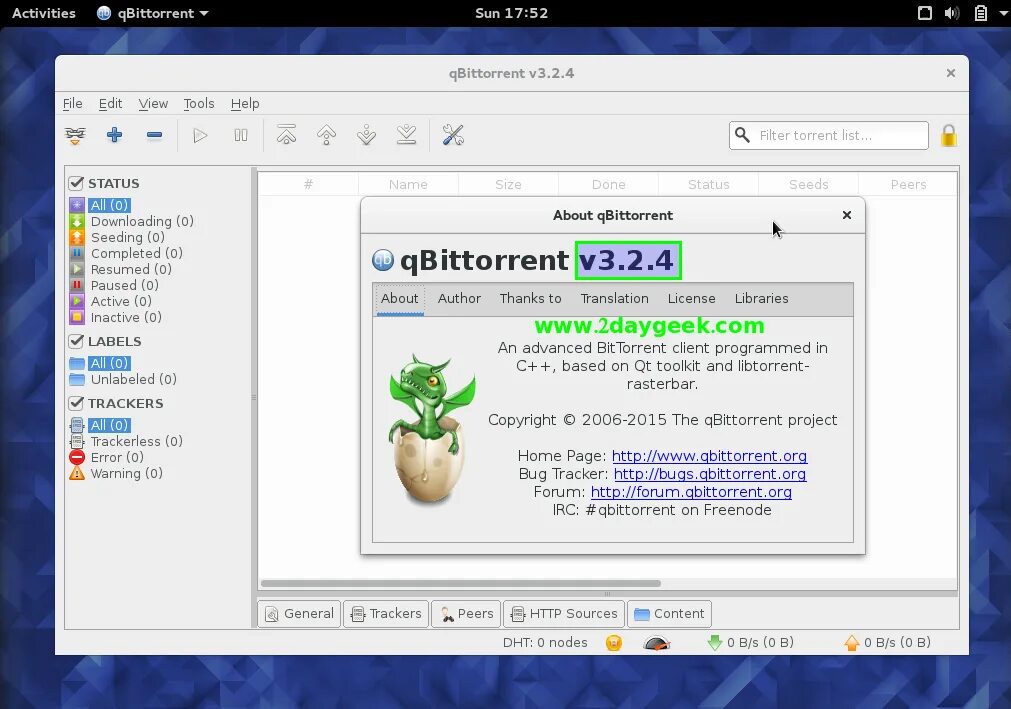Toggle the STATUS section checkbox

coord(76,183)
